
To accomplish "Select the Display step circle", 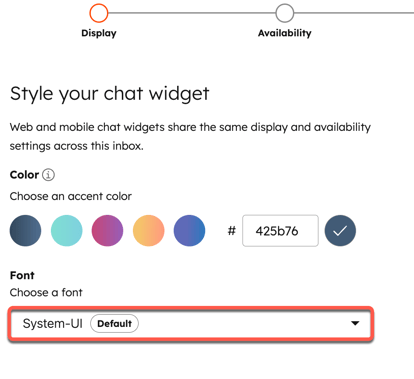I will (x=99, y=13).
